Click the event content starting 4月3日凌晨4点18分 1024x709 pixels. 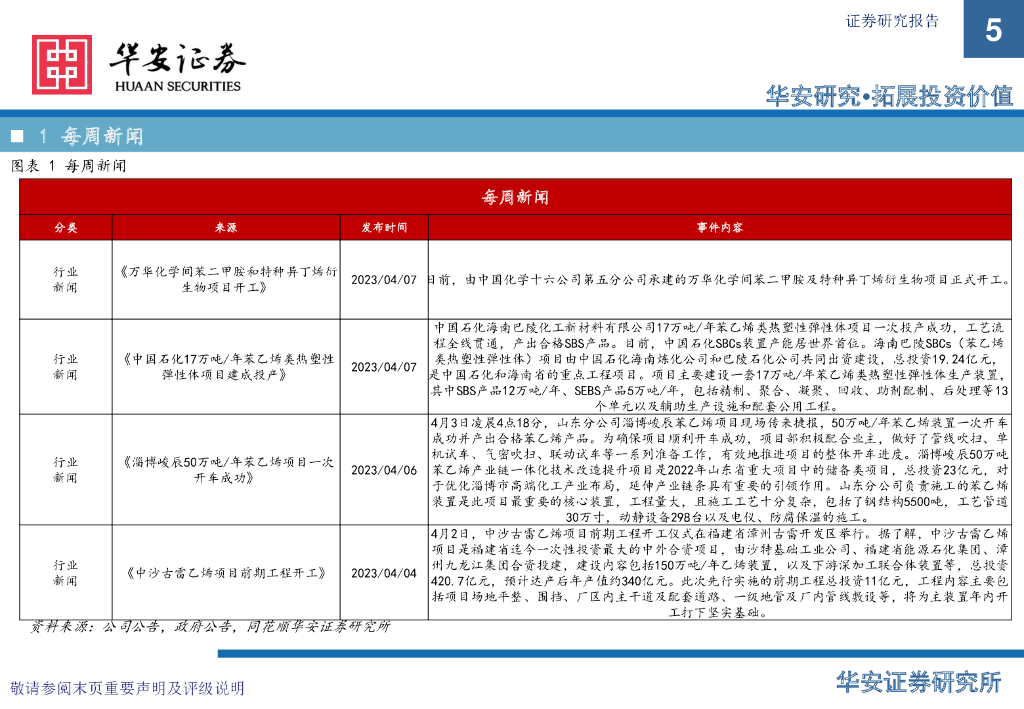tap(720, 470)
